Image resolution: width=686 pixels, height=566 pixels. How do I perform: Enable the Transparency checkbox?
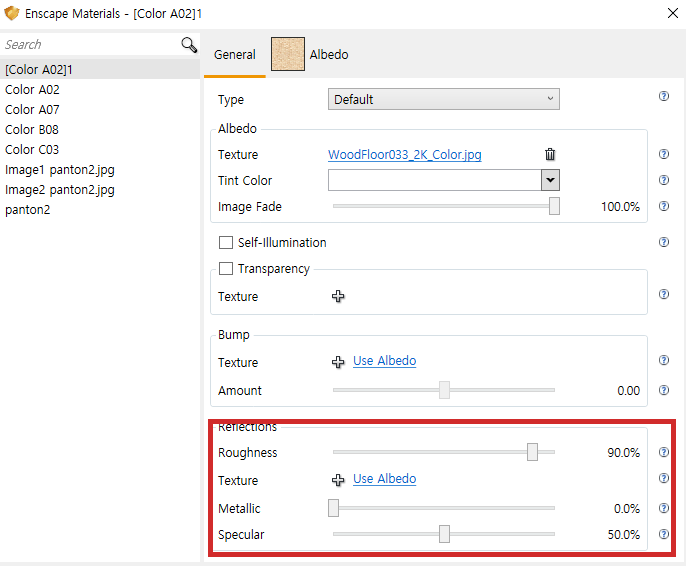click(x=226, y=269)
